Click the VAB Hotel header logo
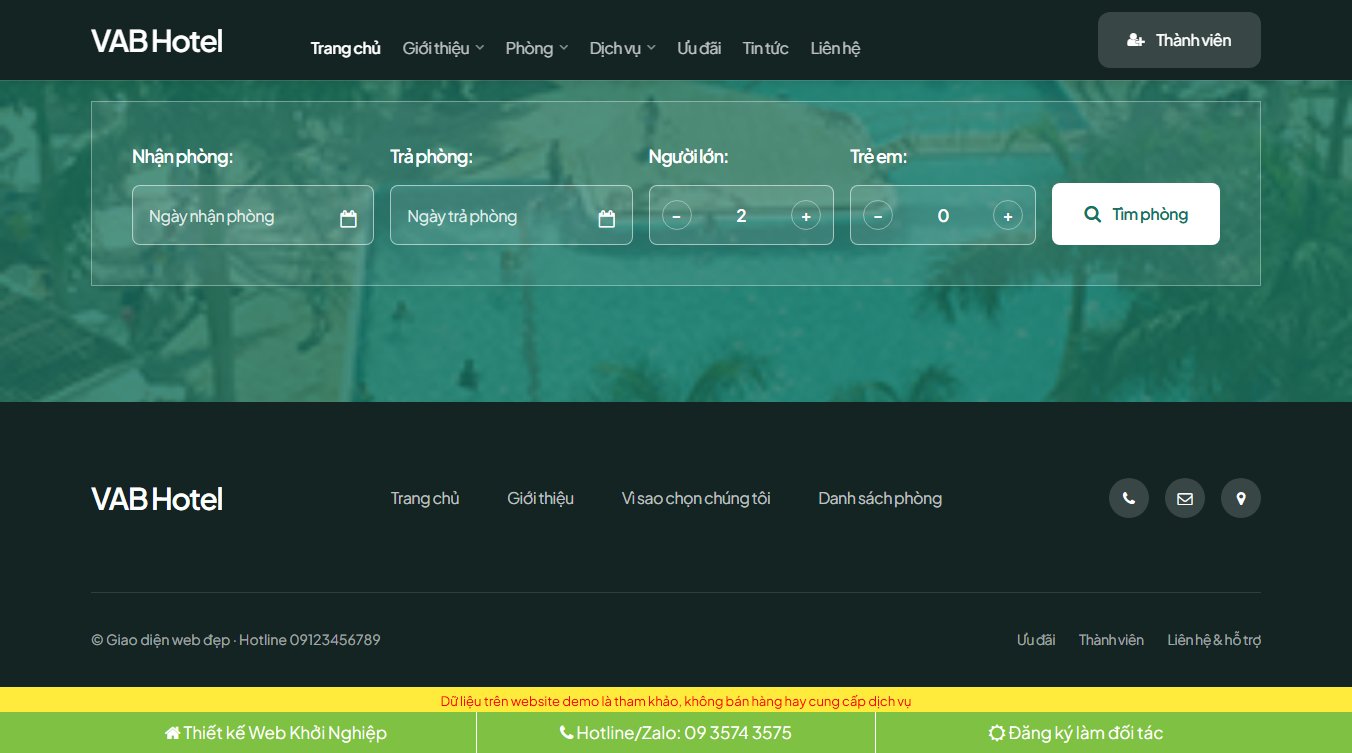Image resolution: width=1352 pixels, height=753 pixels. tap(157, 41)
